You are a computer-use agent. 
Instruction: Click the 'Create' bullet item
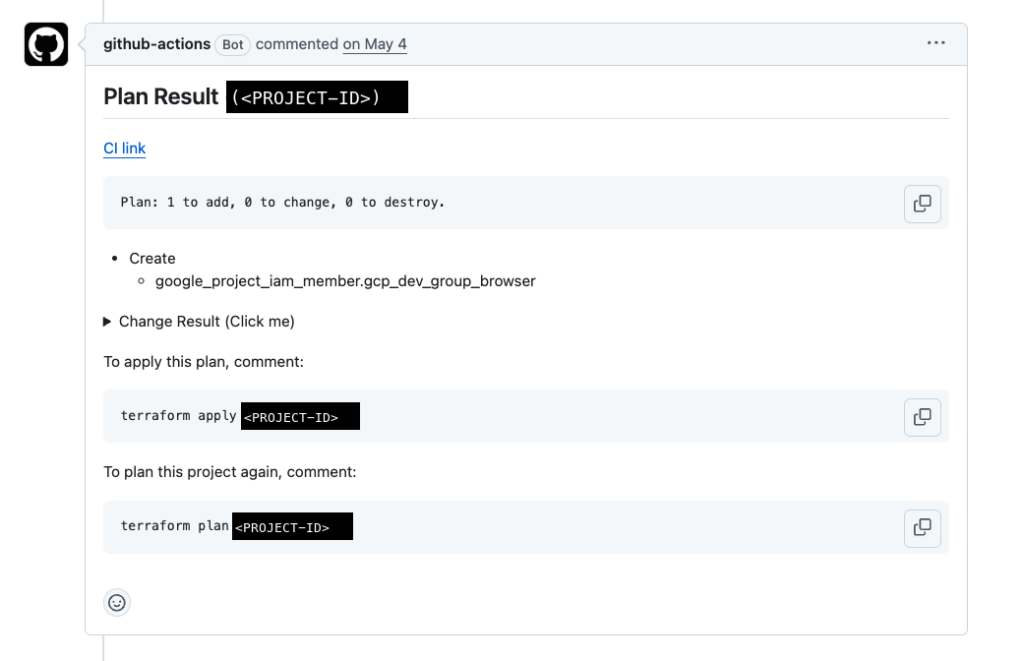pos(152,259)
